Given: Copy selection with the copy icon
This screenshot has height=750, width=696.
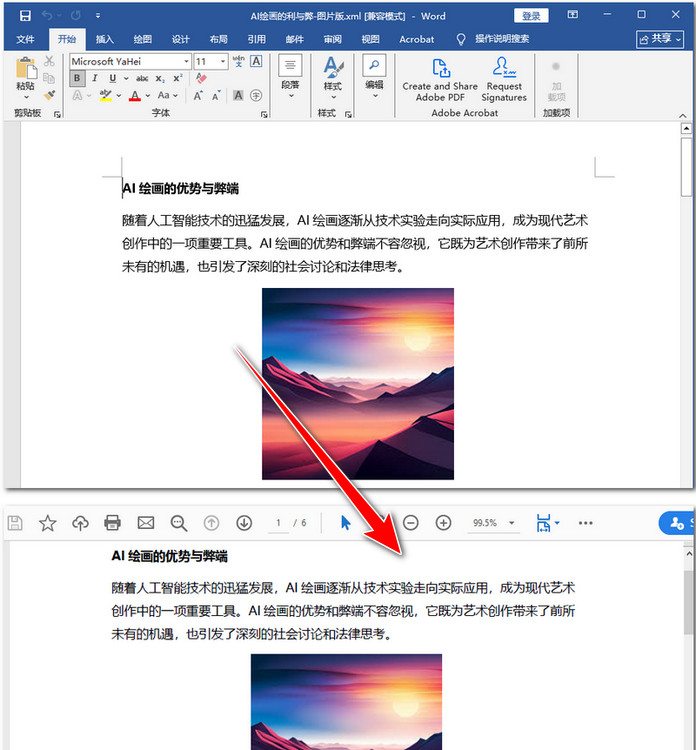Looking at the screenshot, I should pyautogui.click(x=49, y=78).
